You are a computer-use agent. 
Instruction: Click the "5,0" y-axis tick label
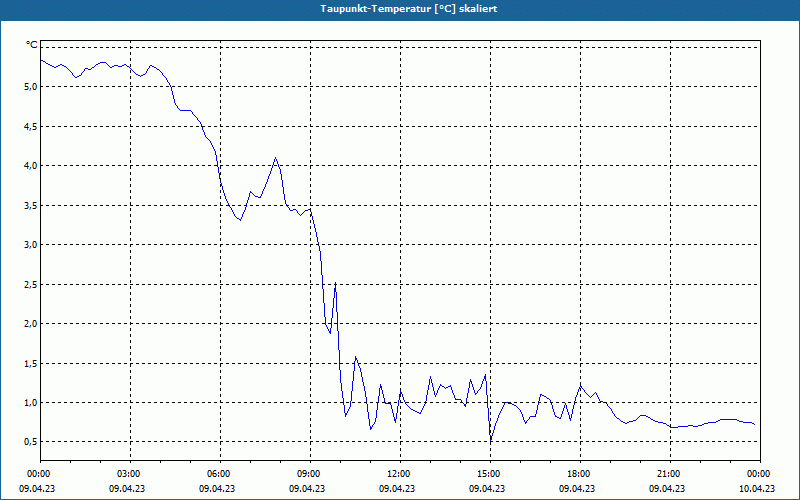[x=31, y=87]
